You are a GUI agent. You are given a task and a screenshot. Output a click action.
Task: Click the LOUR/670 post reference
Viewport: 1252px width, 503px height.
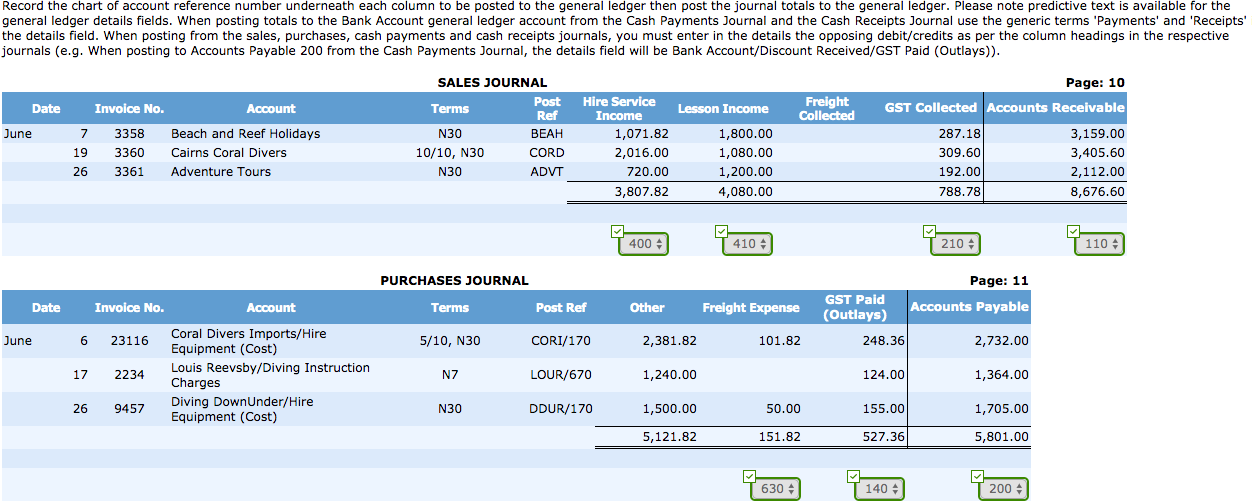pos(561,375)
